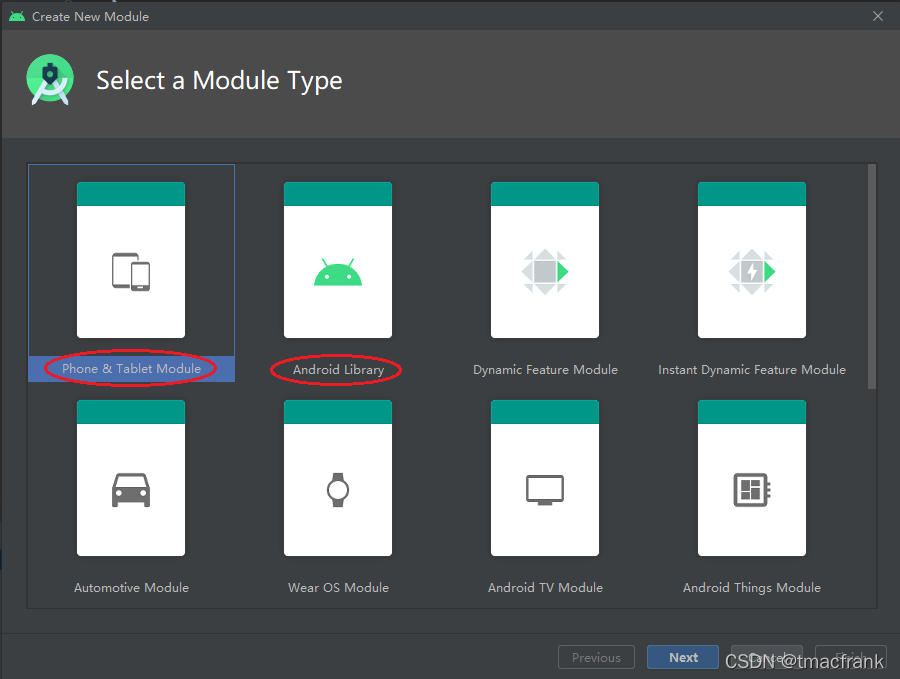Choose the Android Library robot icon card
Screen dimensions: 900x679
338,260
